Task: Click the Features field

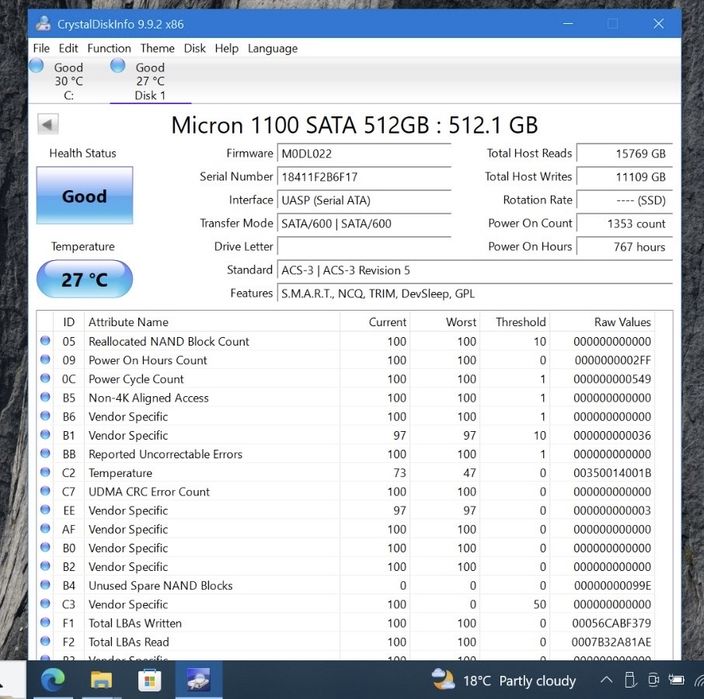Action: (475, 294)
